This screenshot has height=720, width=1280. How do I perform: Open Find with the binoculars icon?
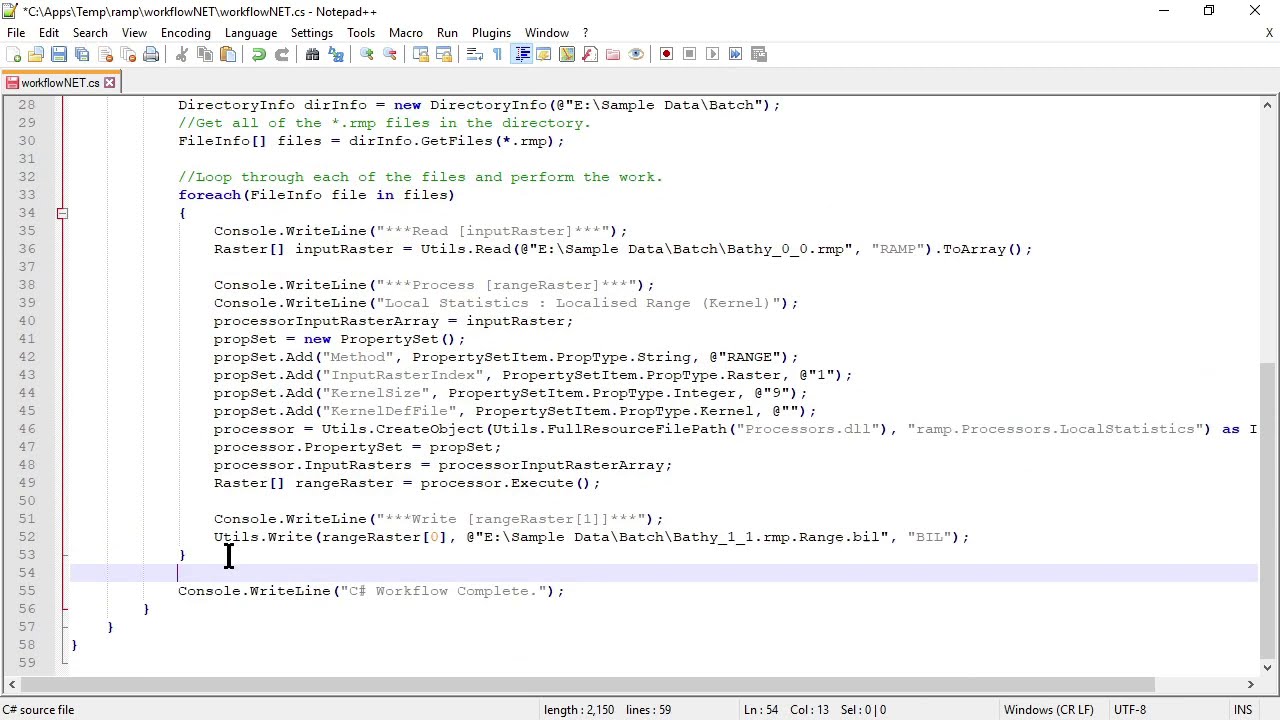coord(313,54)
